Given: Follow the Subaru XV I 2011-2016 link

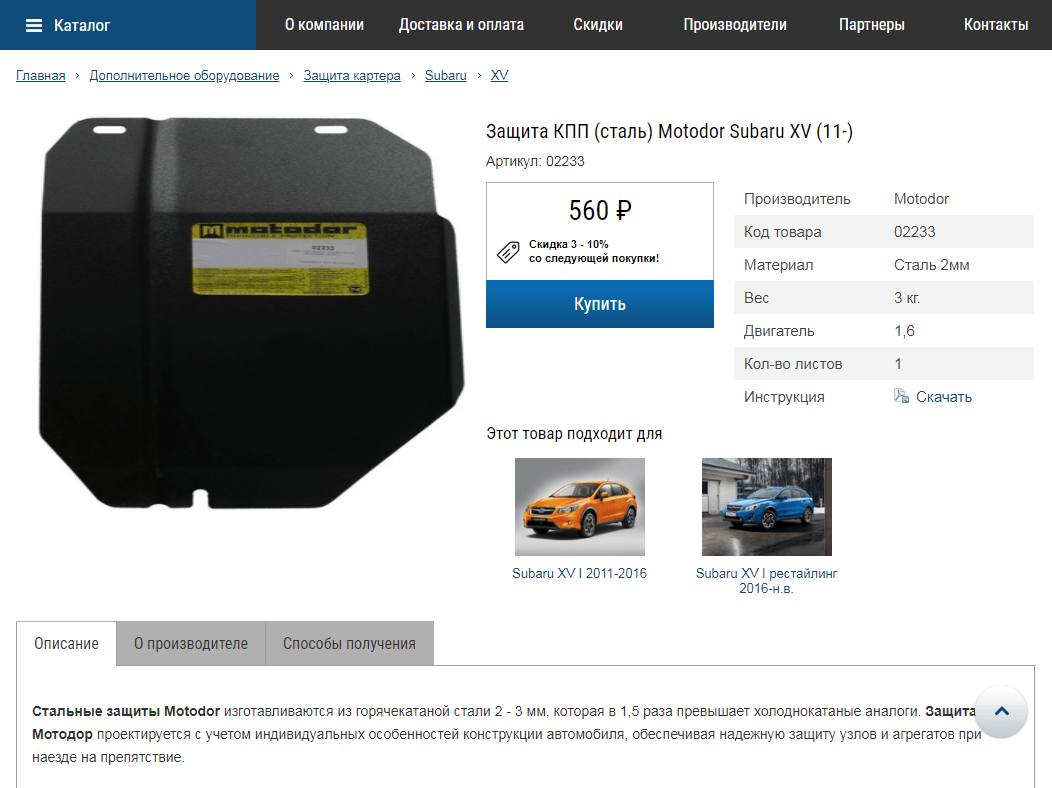Looking at the screenshot, I should [x=579, y=573].
